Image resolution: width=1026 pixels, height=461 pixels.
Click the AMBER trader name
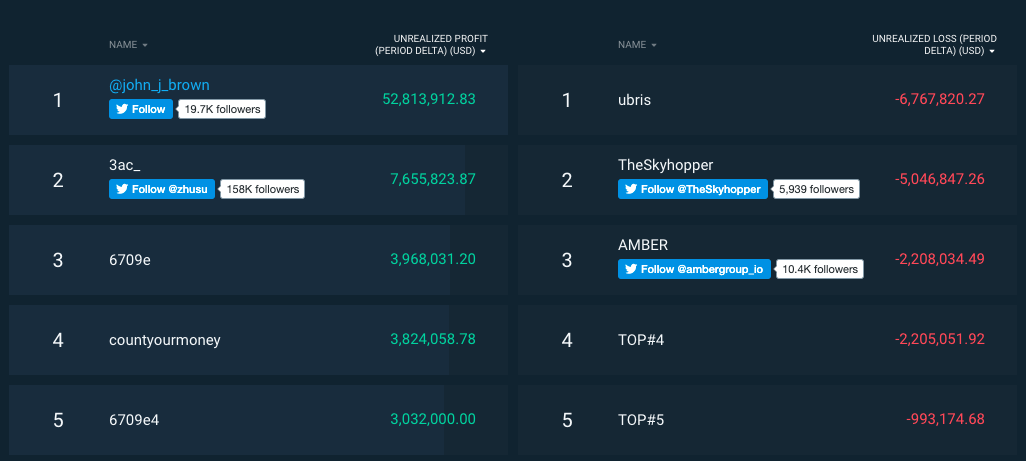point(643,245)
